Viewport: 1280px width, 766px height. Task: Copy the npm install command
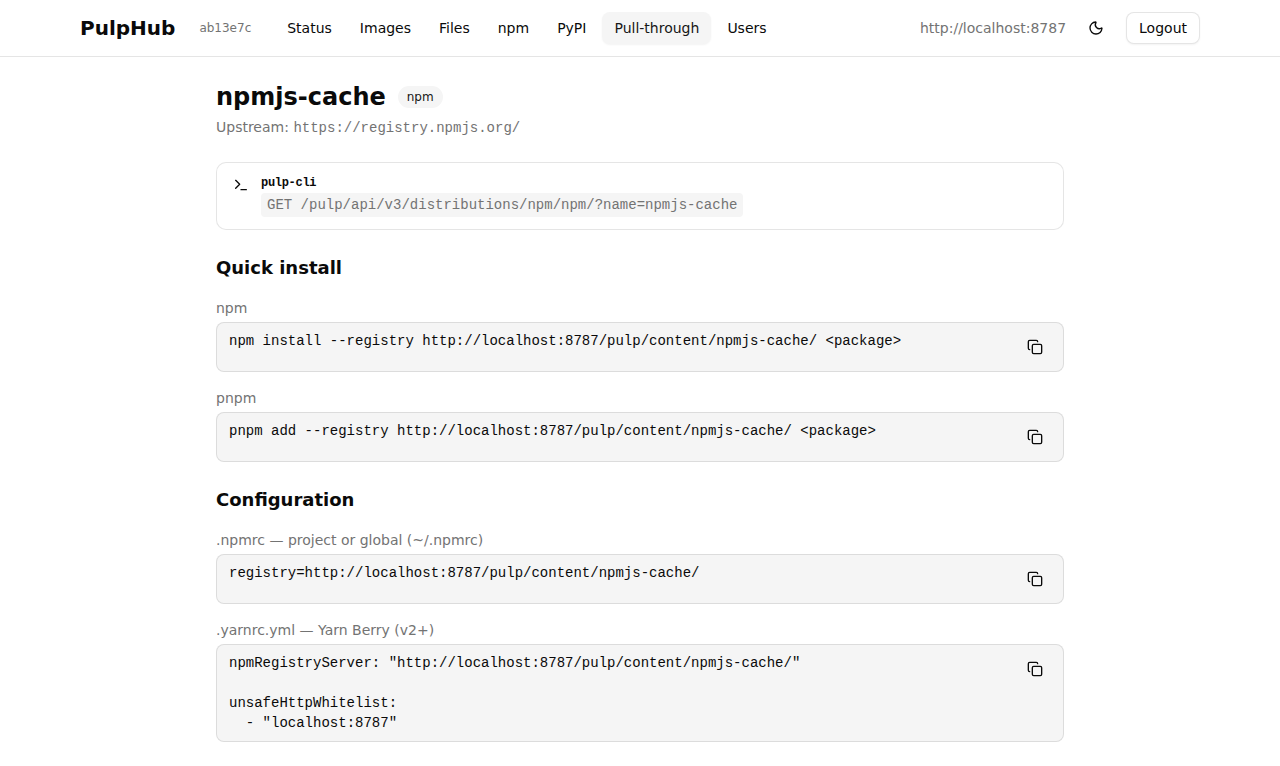1034,346
